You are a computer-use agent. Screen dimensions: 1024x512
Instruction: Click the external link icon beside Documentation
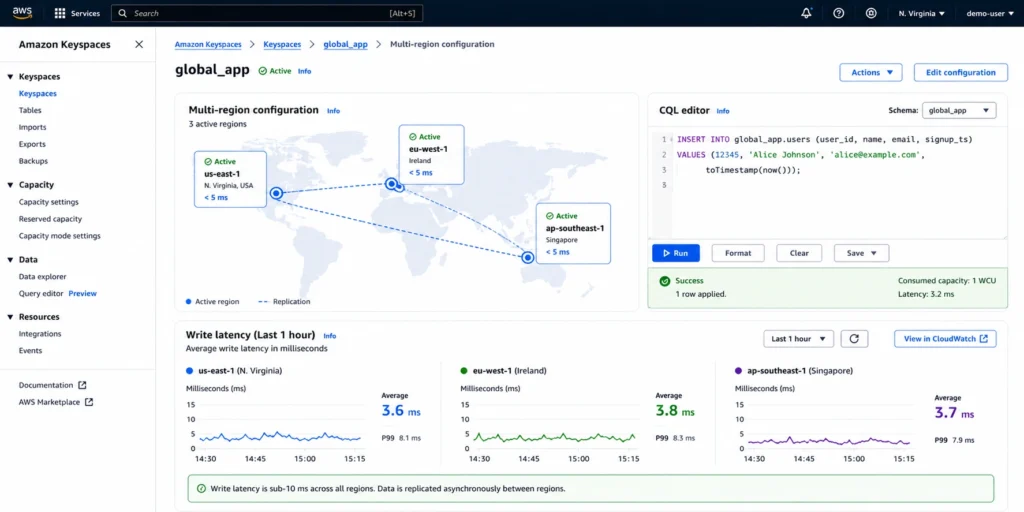click(x=82, y=385)
